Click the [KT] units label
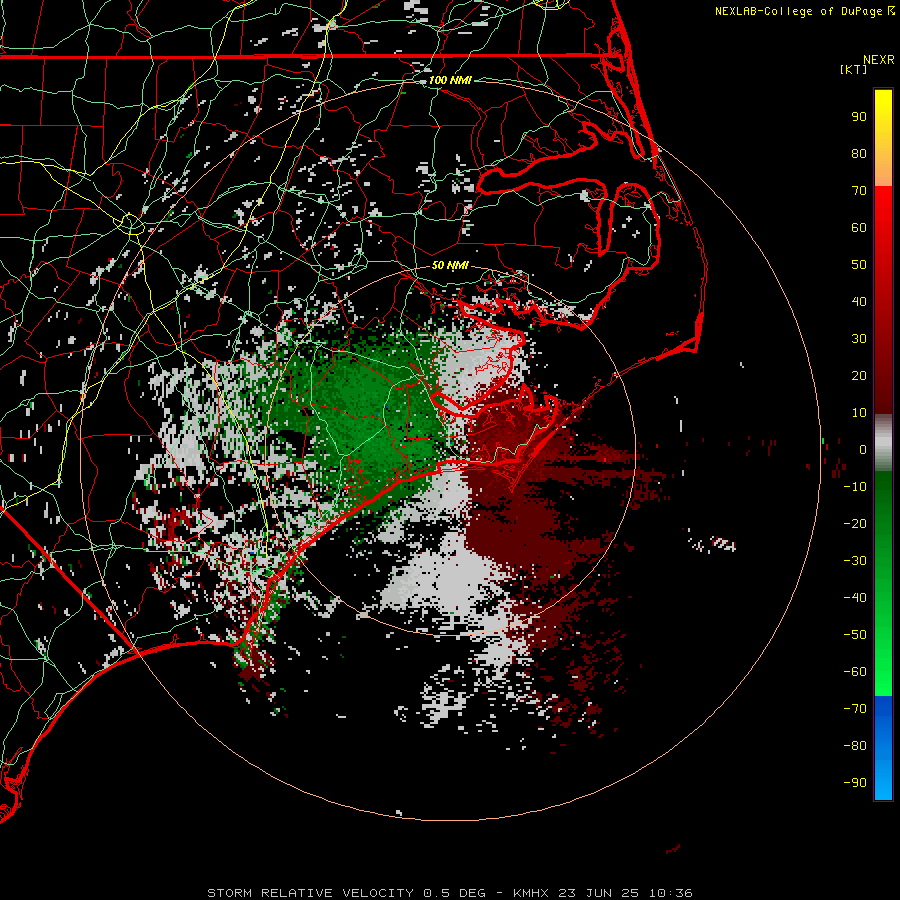Viewport: 900px width, 900px height. coord(854,69)
